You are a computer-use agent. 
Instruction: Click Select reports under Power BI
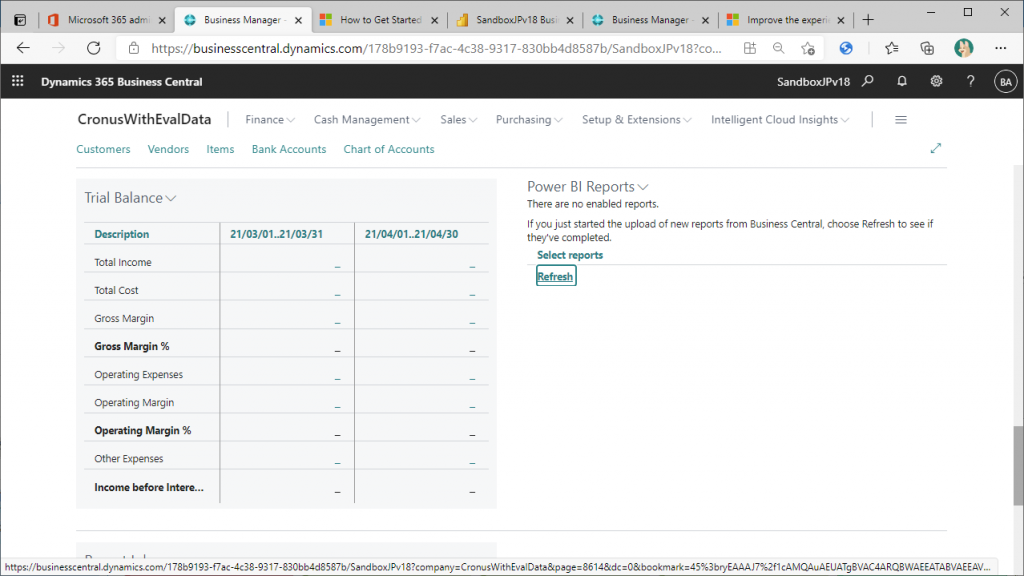coord(569,255)
